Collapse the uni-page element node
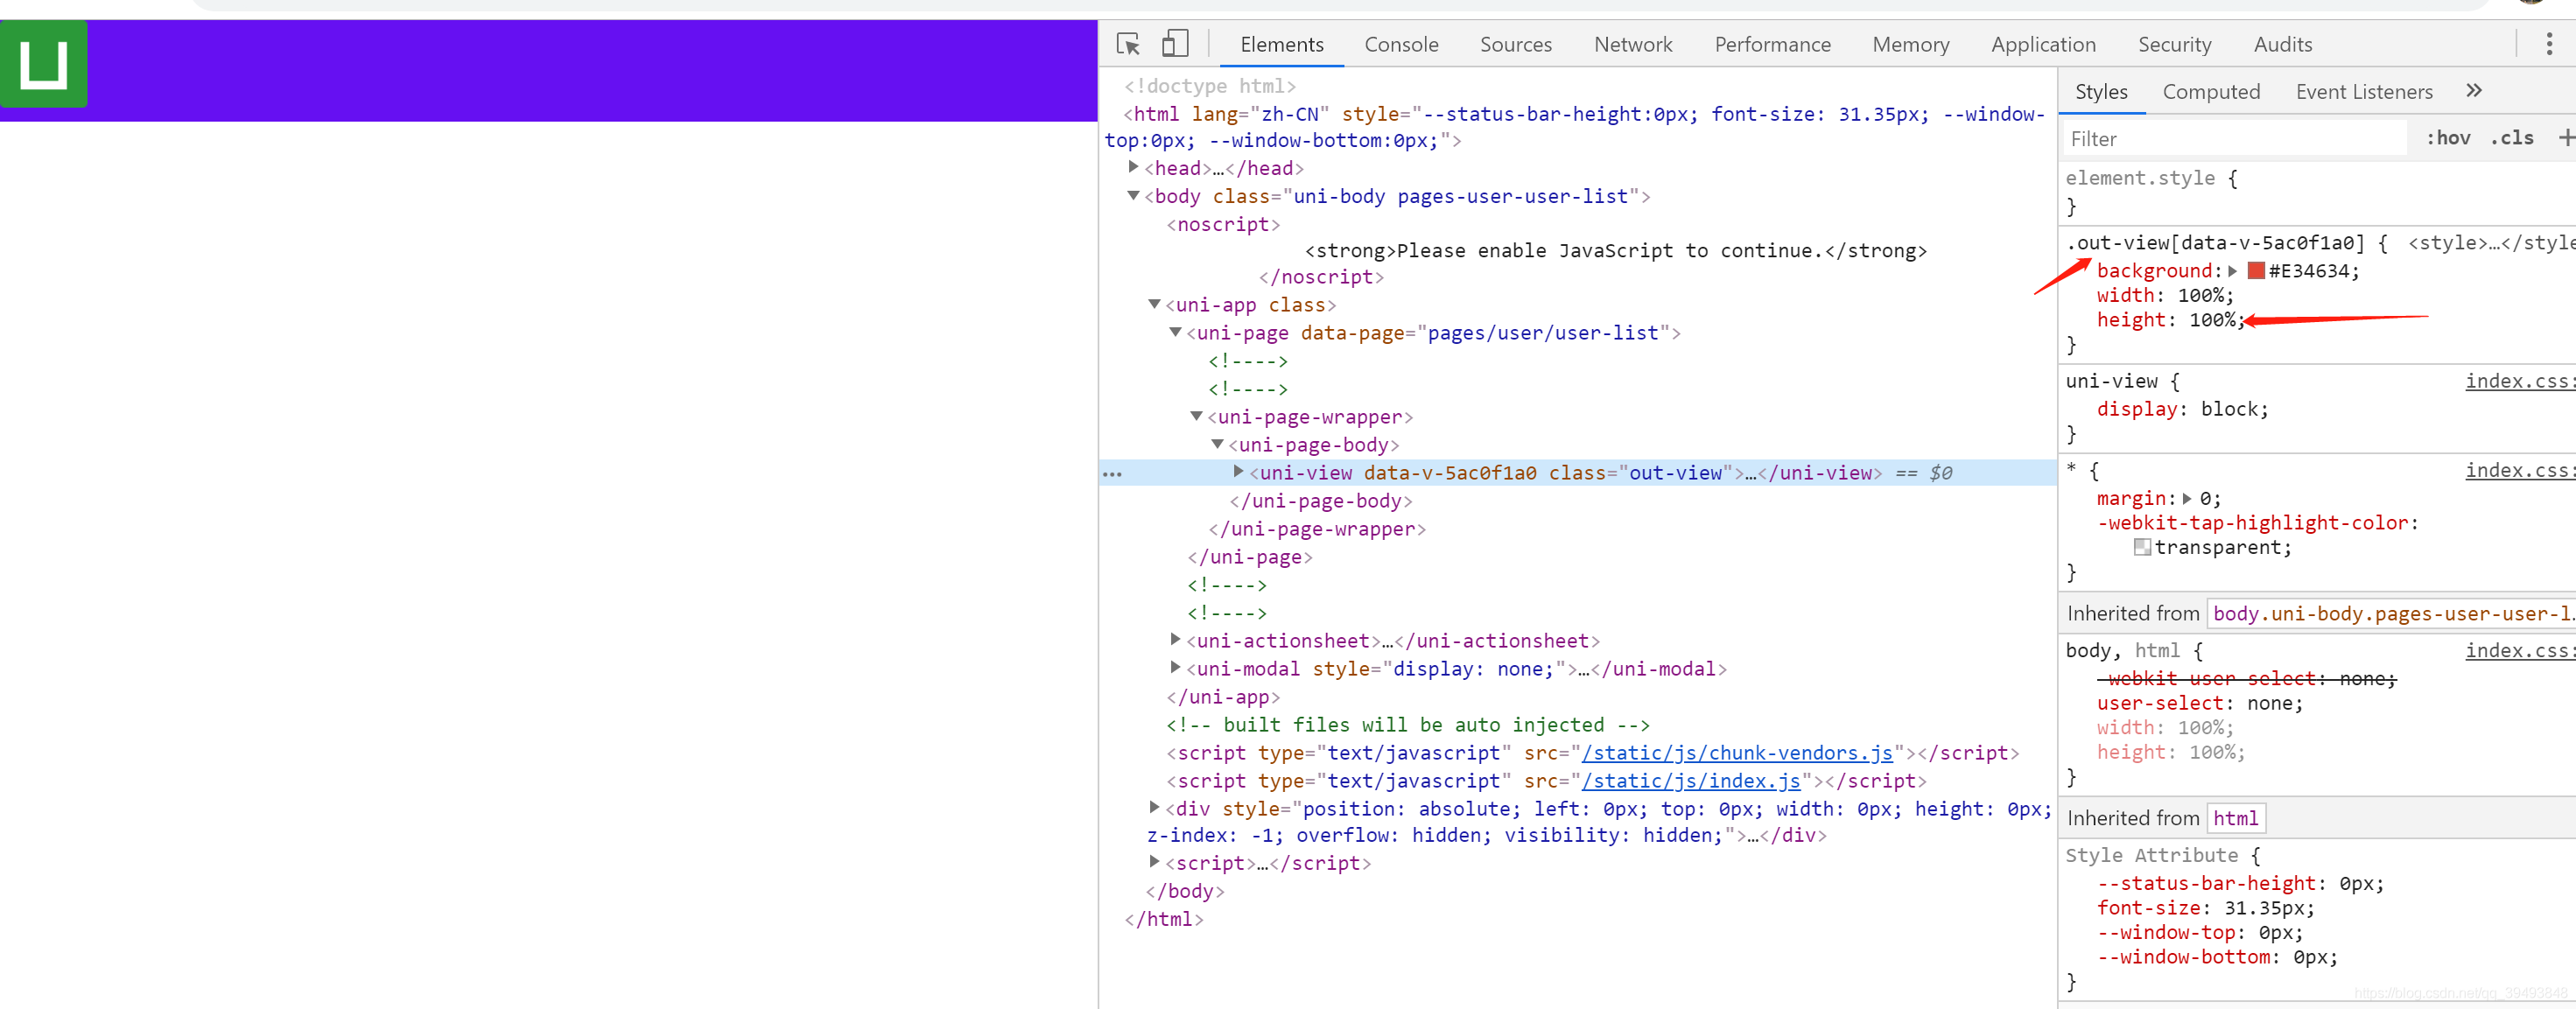 1175,332
